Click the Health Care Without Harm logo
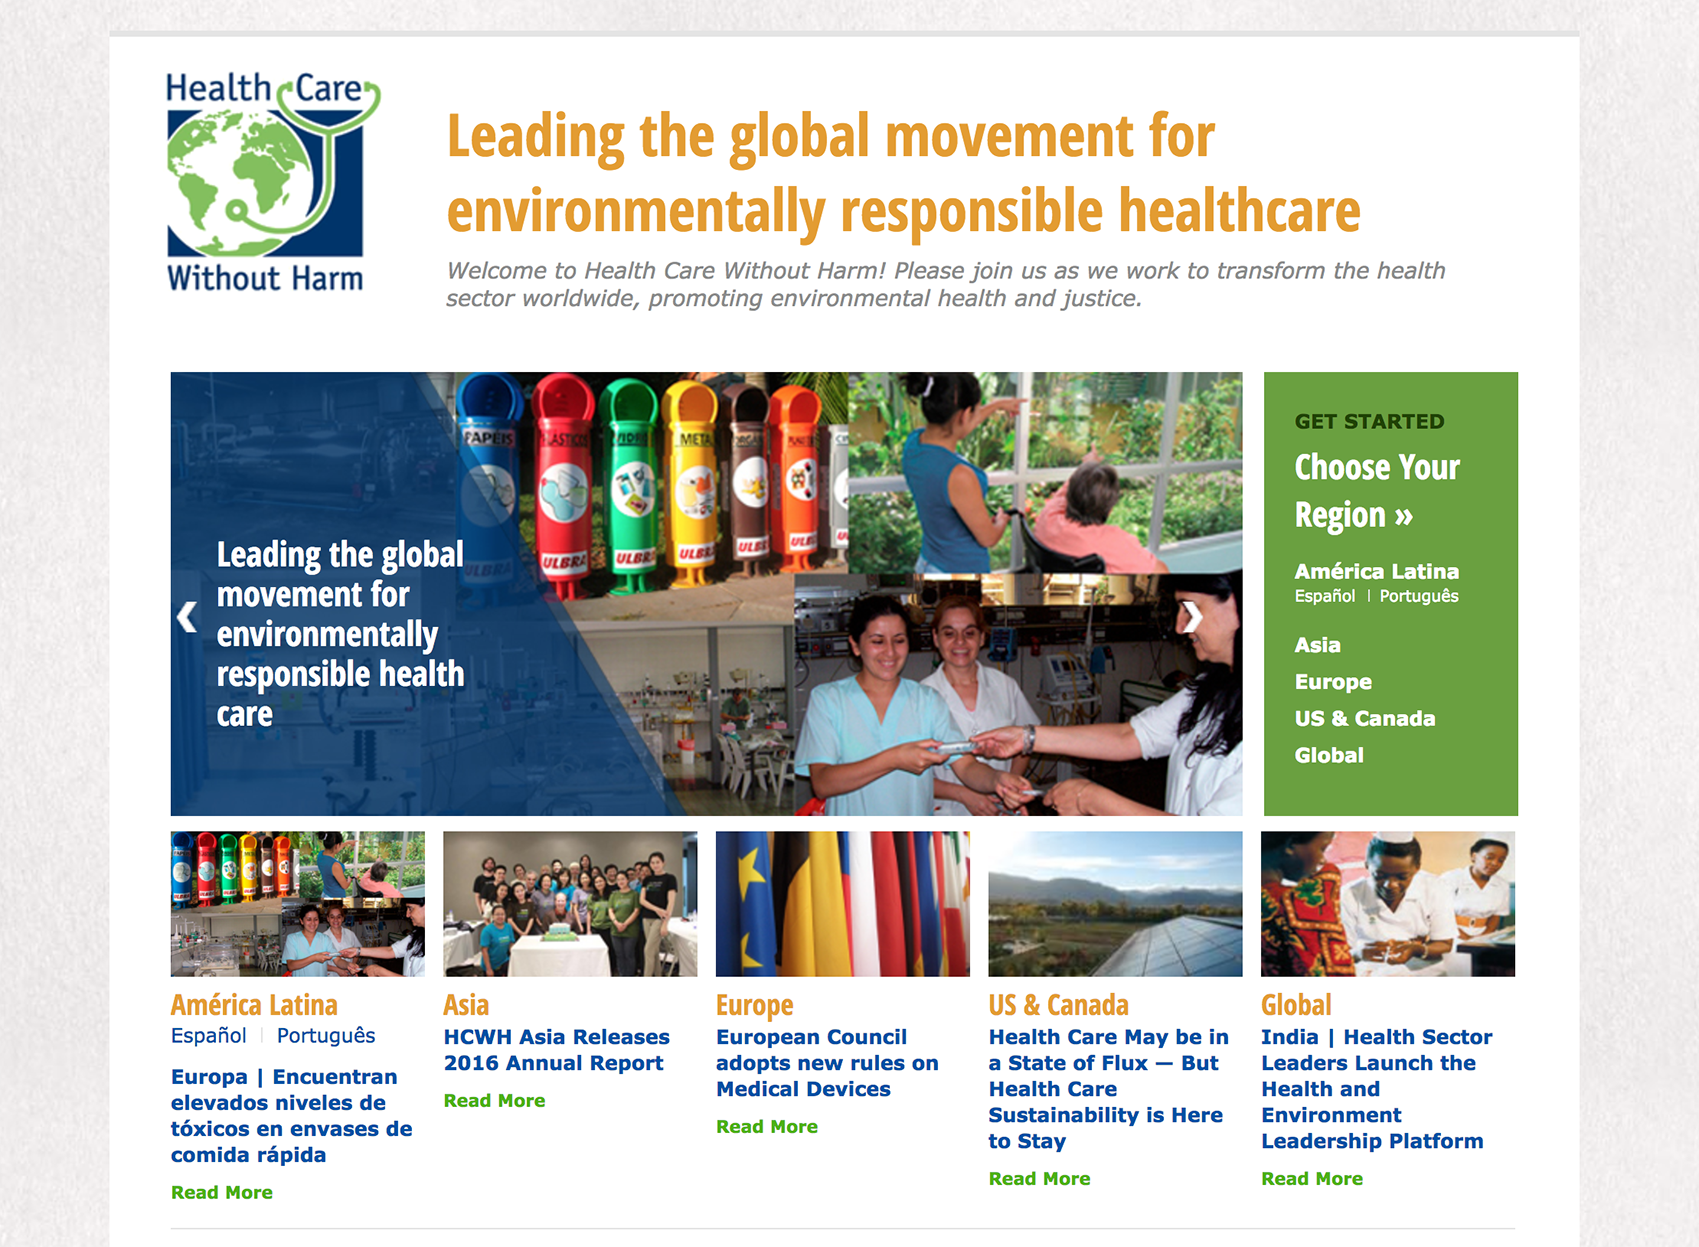This screenshot has width=1699, height=1247. tap(273, 182)
